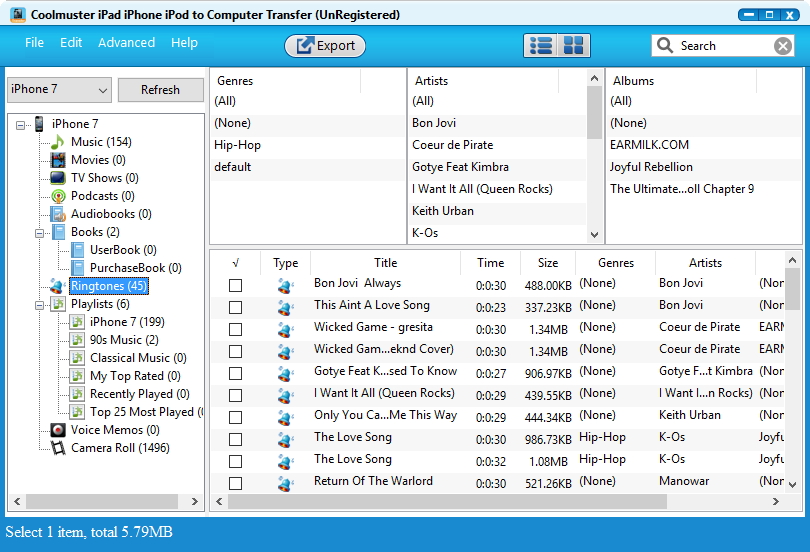Click the sidebar horizontal scrollbar thumb
Image resolution: width=810 pixels, height=552 pixels.
pos(102,501)
